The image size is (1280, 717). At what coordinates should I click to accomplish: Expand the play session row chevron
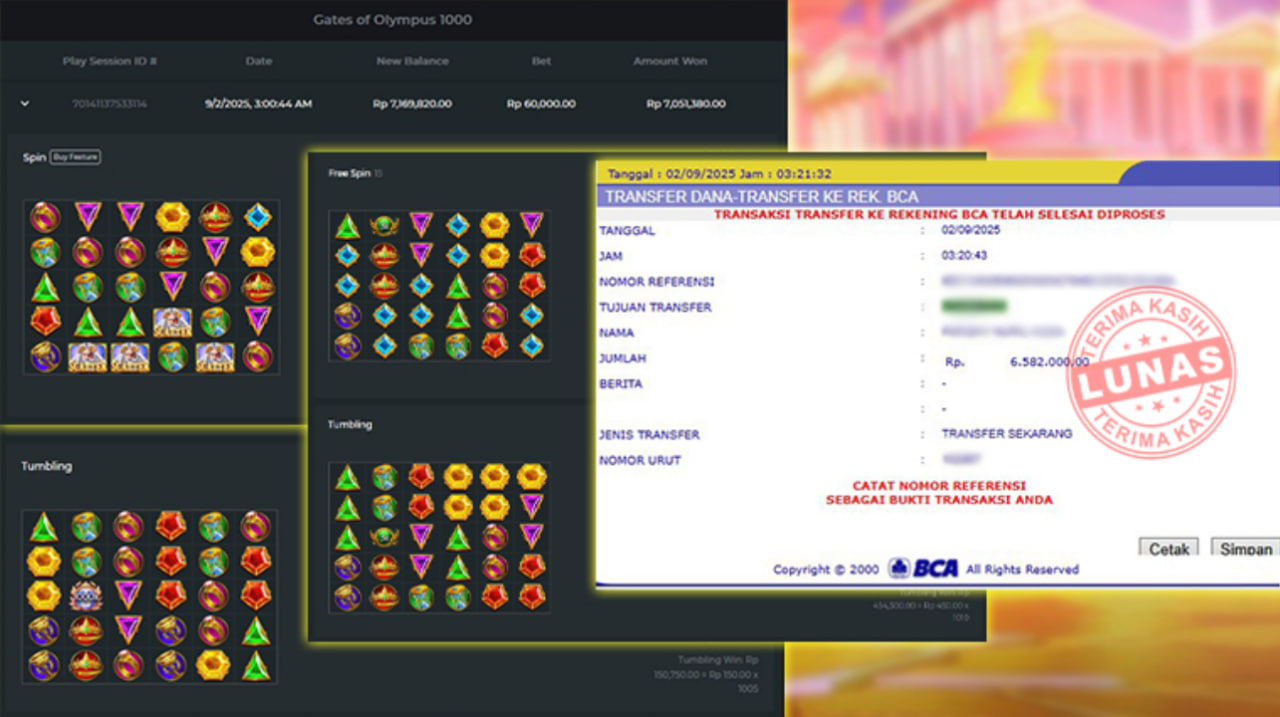point(25,103)
